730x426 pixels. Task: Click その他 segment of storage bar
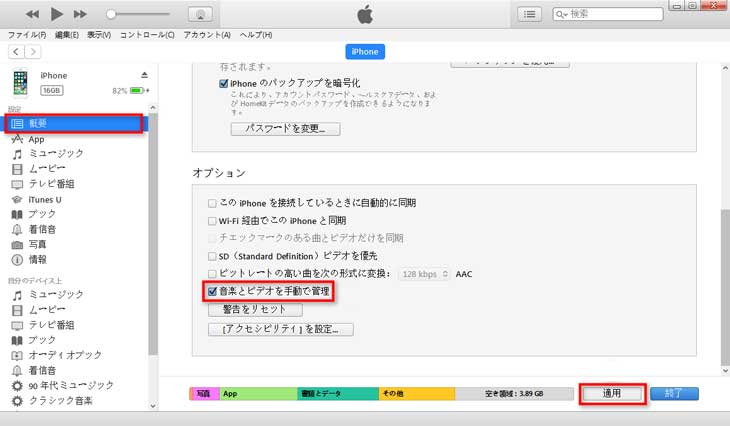417,394
